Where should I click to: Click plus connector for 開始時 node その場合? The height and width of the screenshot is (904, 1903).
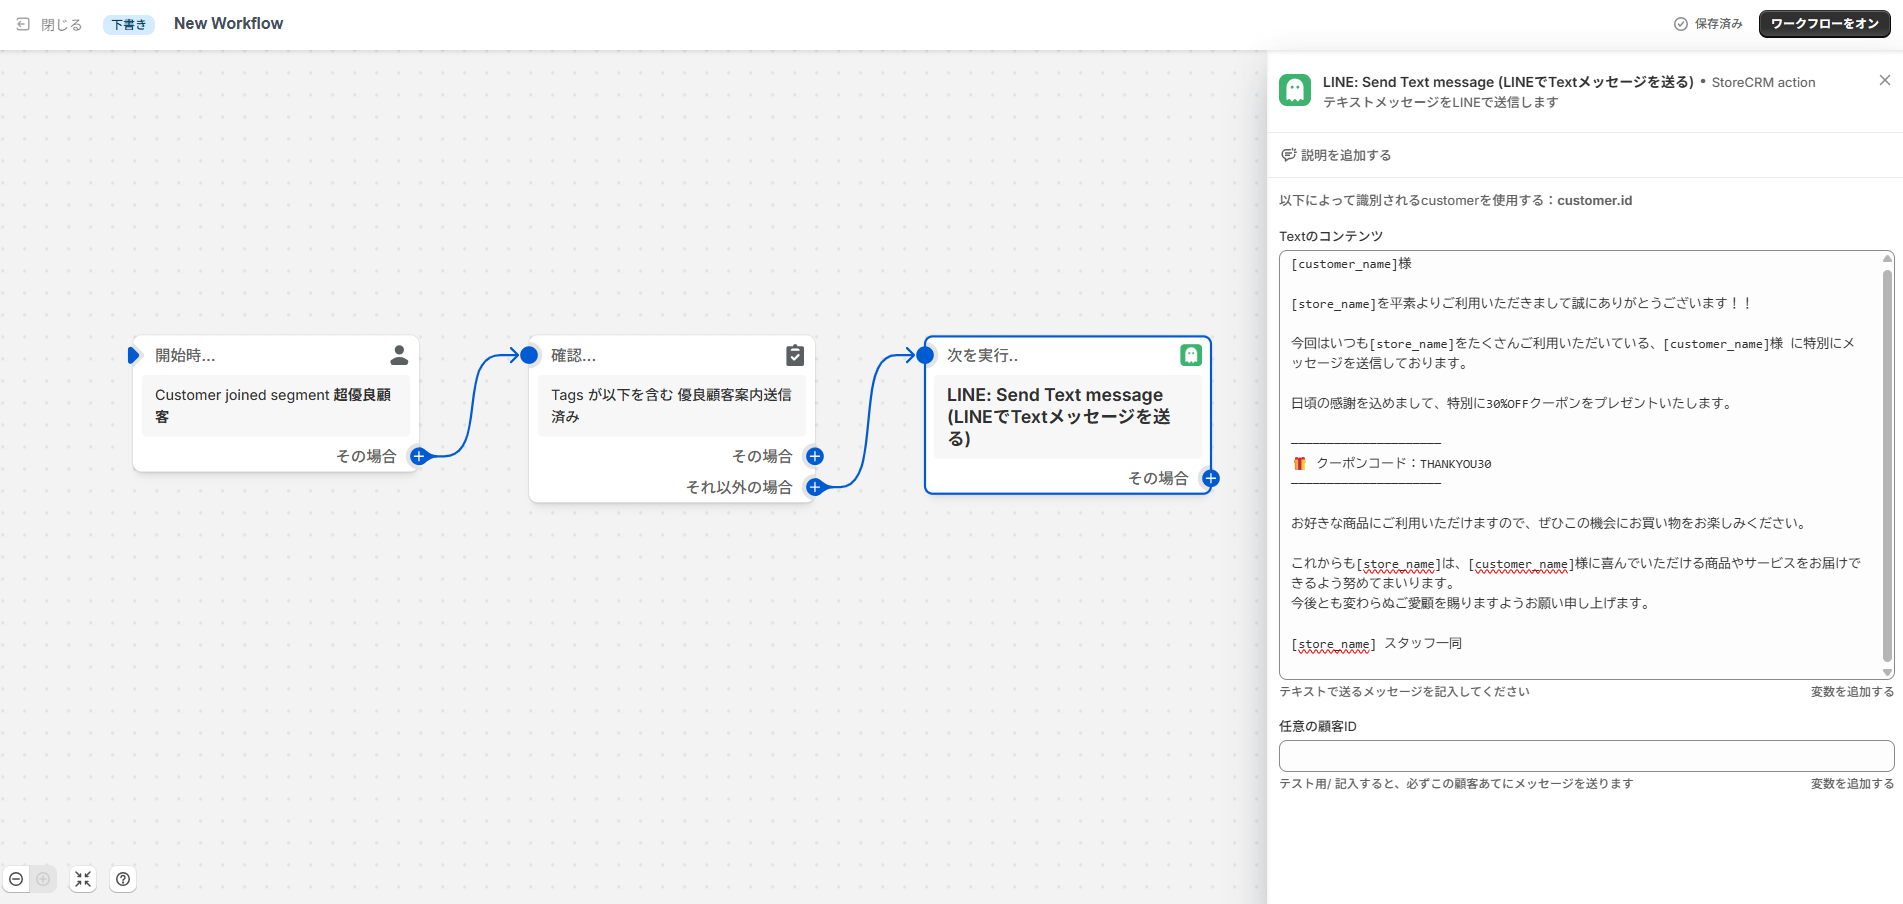[419, 456]
